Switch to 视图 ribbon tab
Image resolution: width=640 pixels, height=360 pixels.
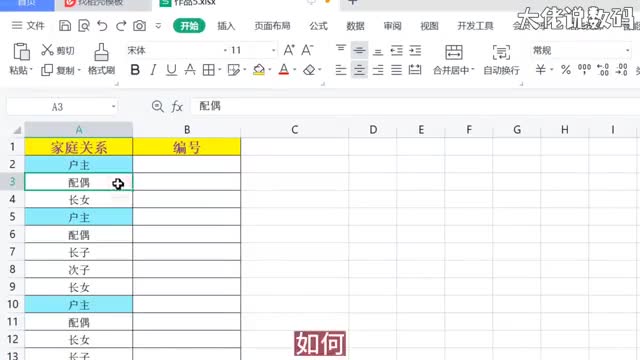[x=429, y=26]
